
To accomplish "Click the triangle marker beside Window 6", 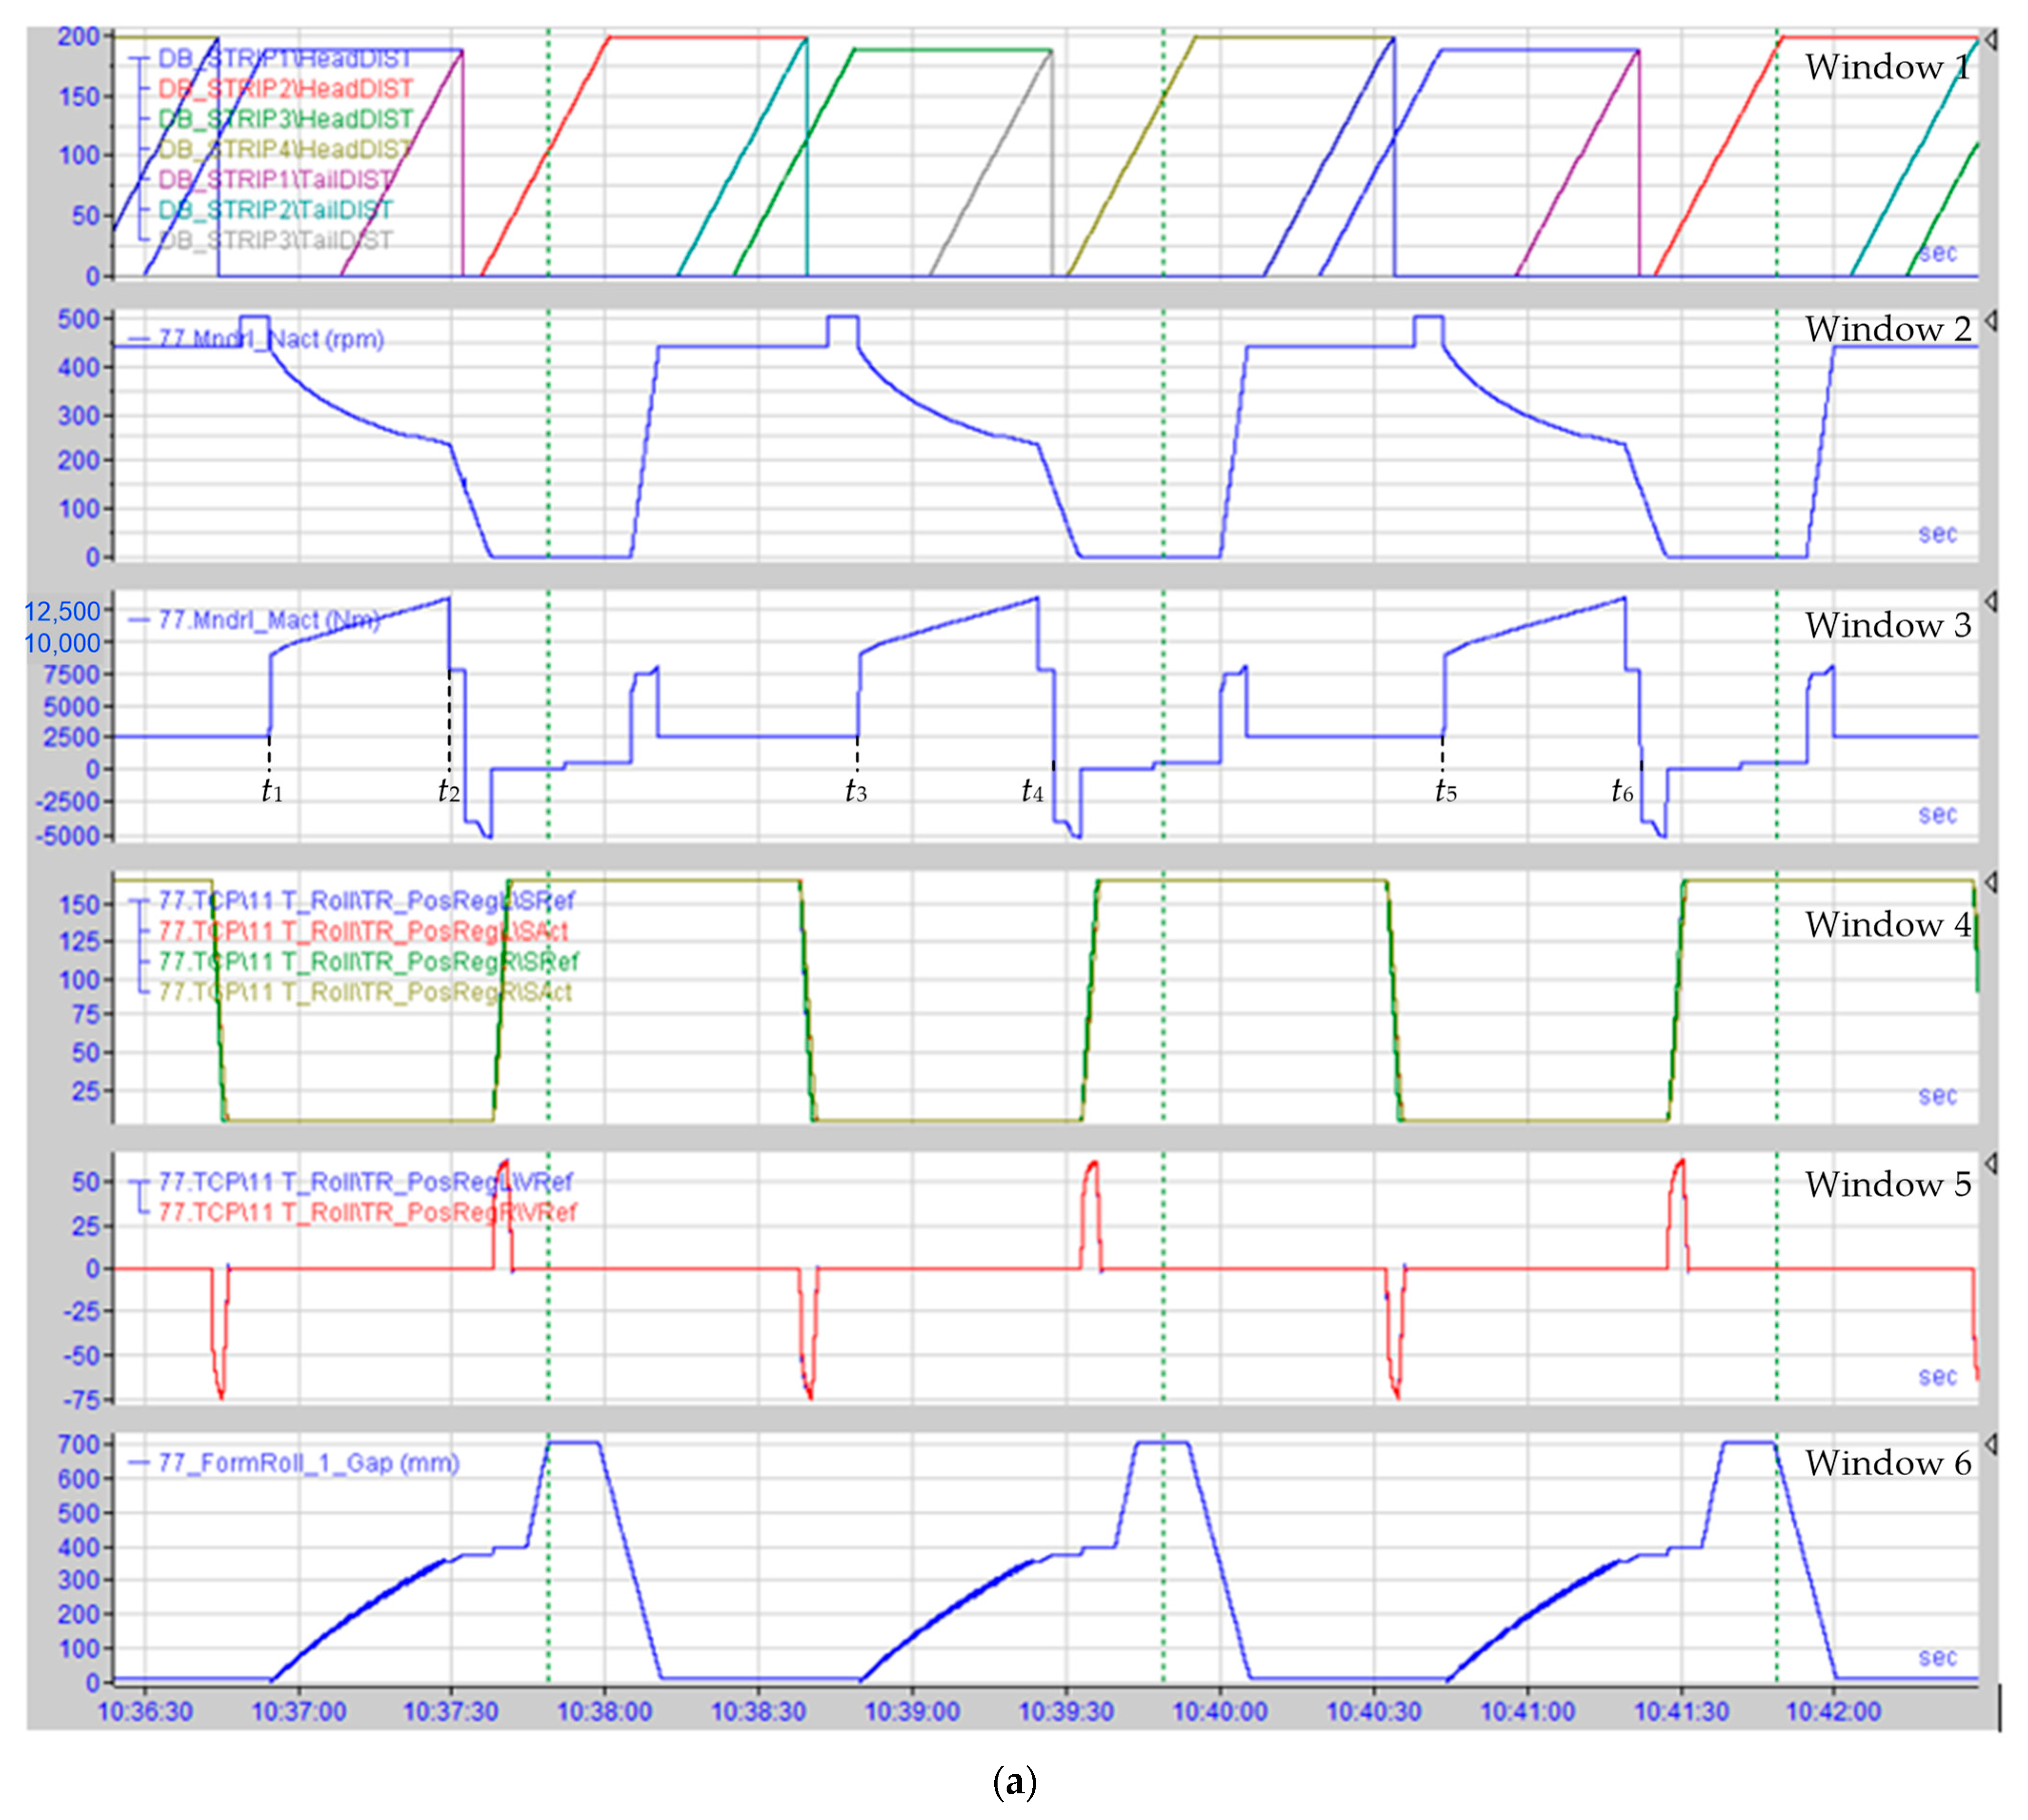I will [1991, 1444].
